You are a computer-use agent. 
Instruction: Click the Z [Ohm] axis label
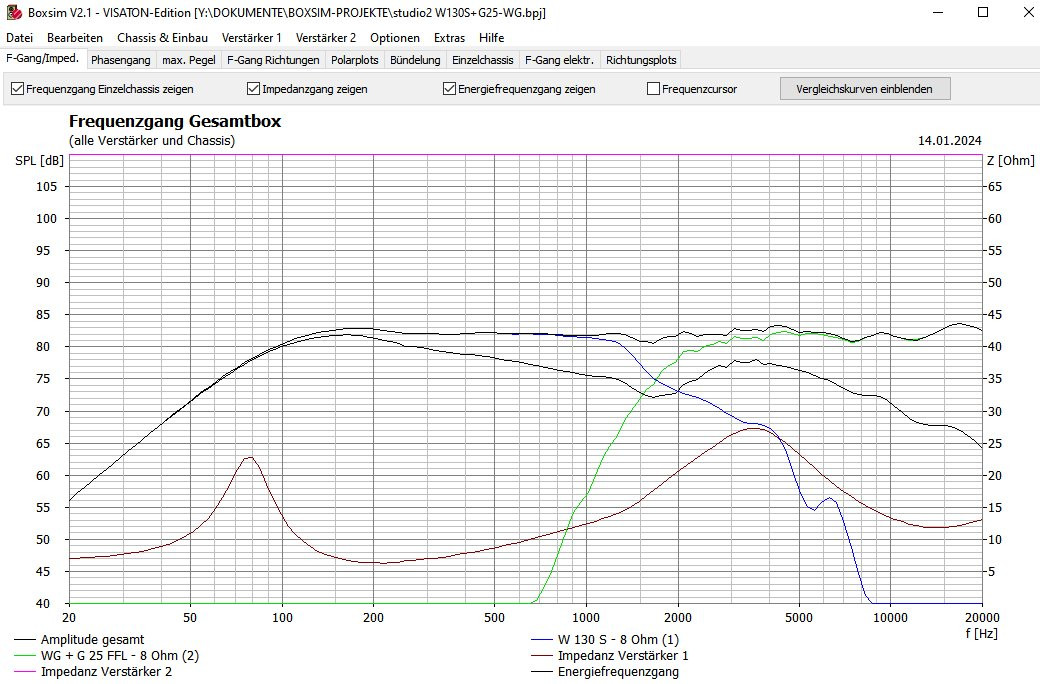(1010, 161)
